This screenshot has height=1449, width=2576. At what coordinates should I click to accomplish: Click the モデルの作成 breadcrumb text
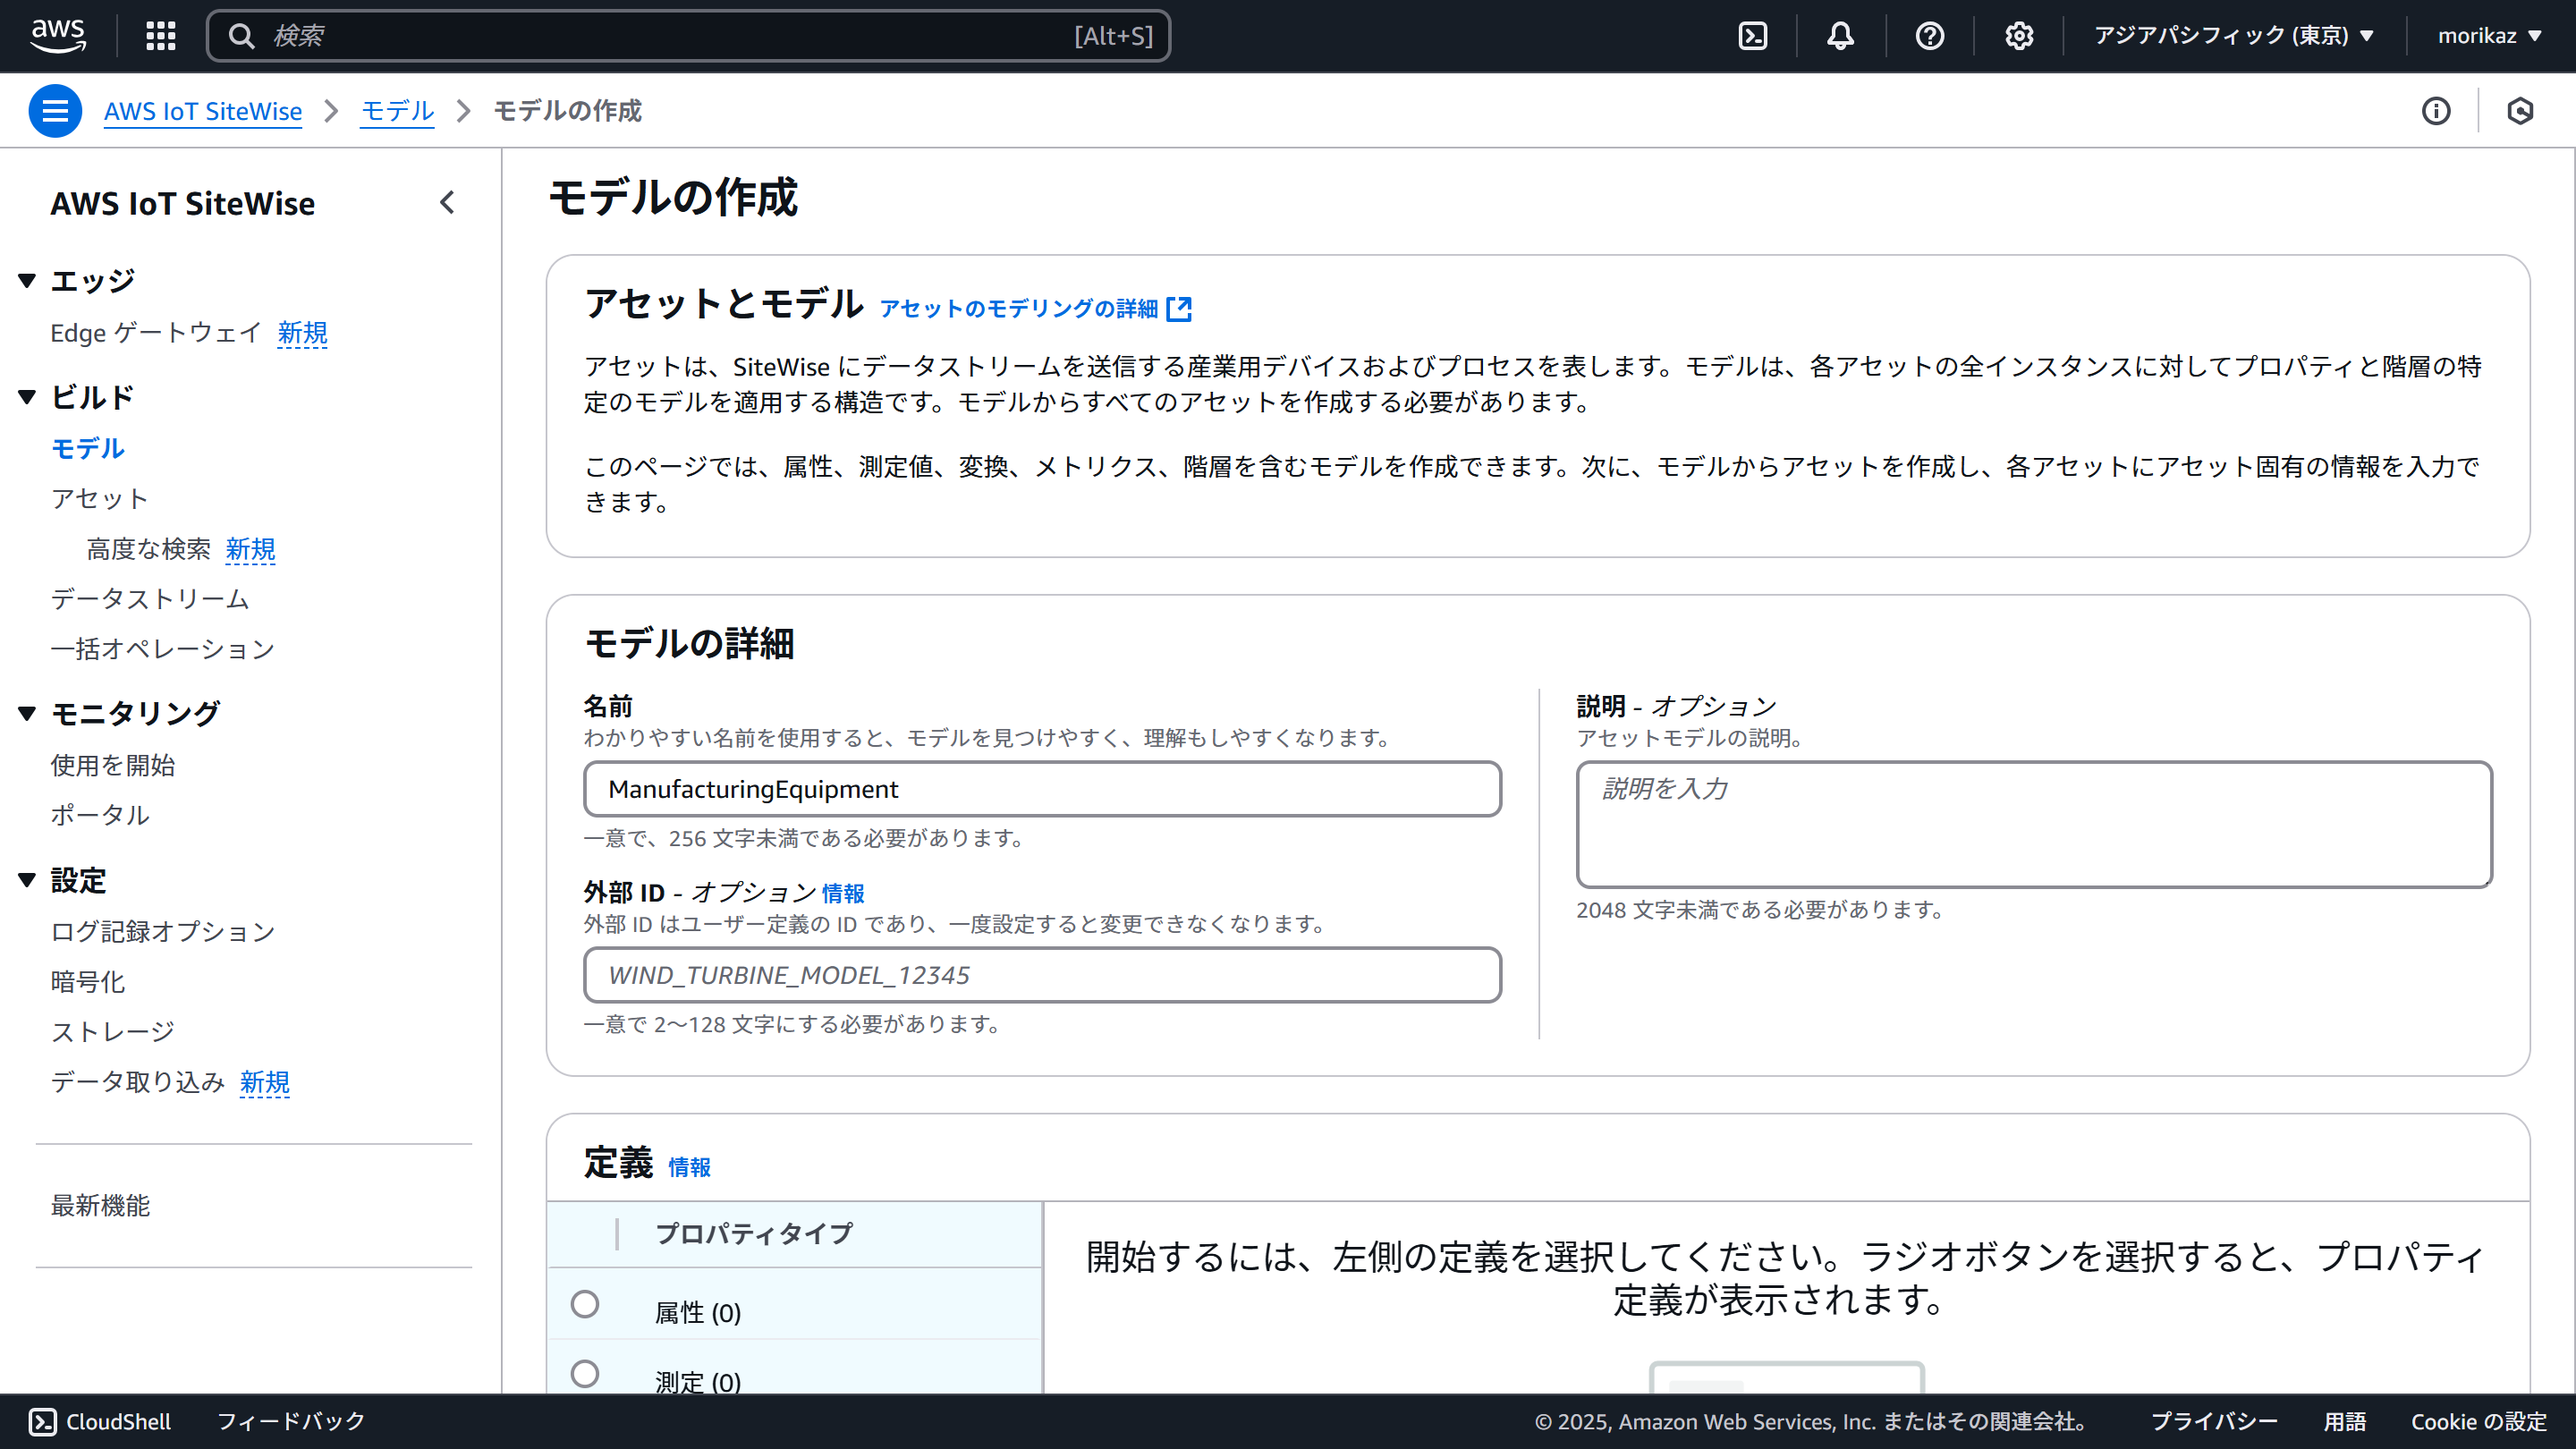coord(568,111)
